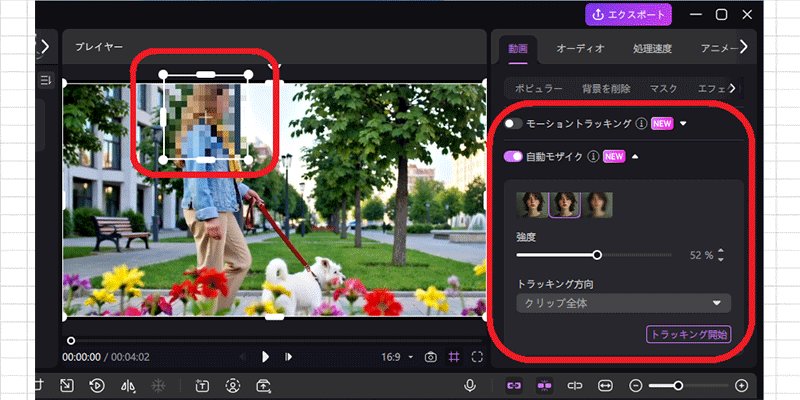Disable the 自動モザイク toggle
The height and width of the screenshot is (400, 800).
tap(513, 157)
